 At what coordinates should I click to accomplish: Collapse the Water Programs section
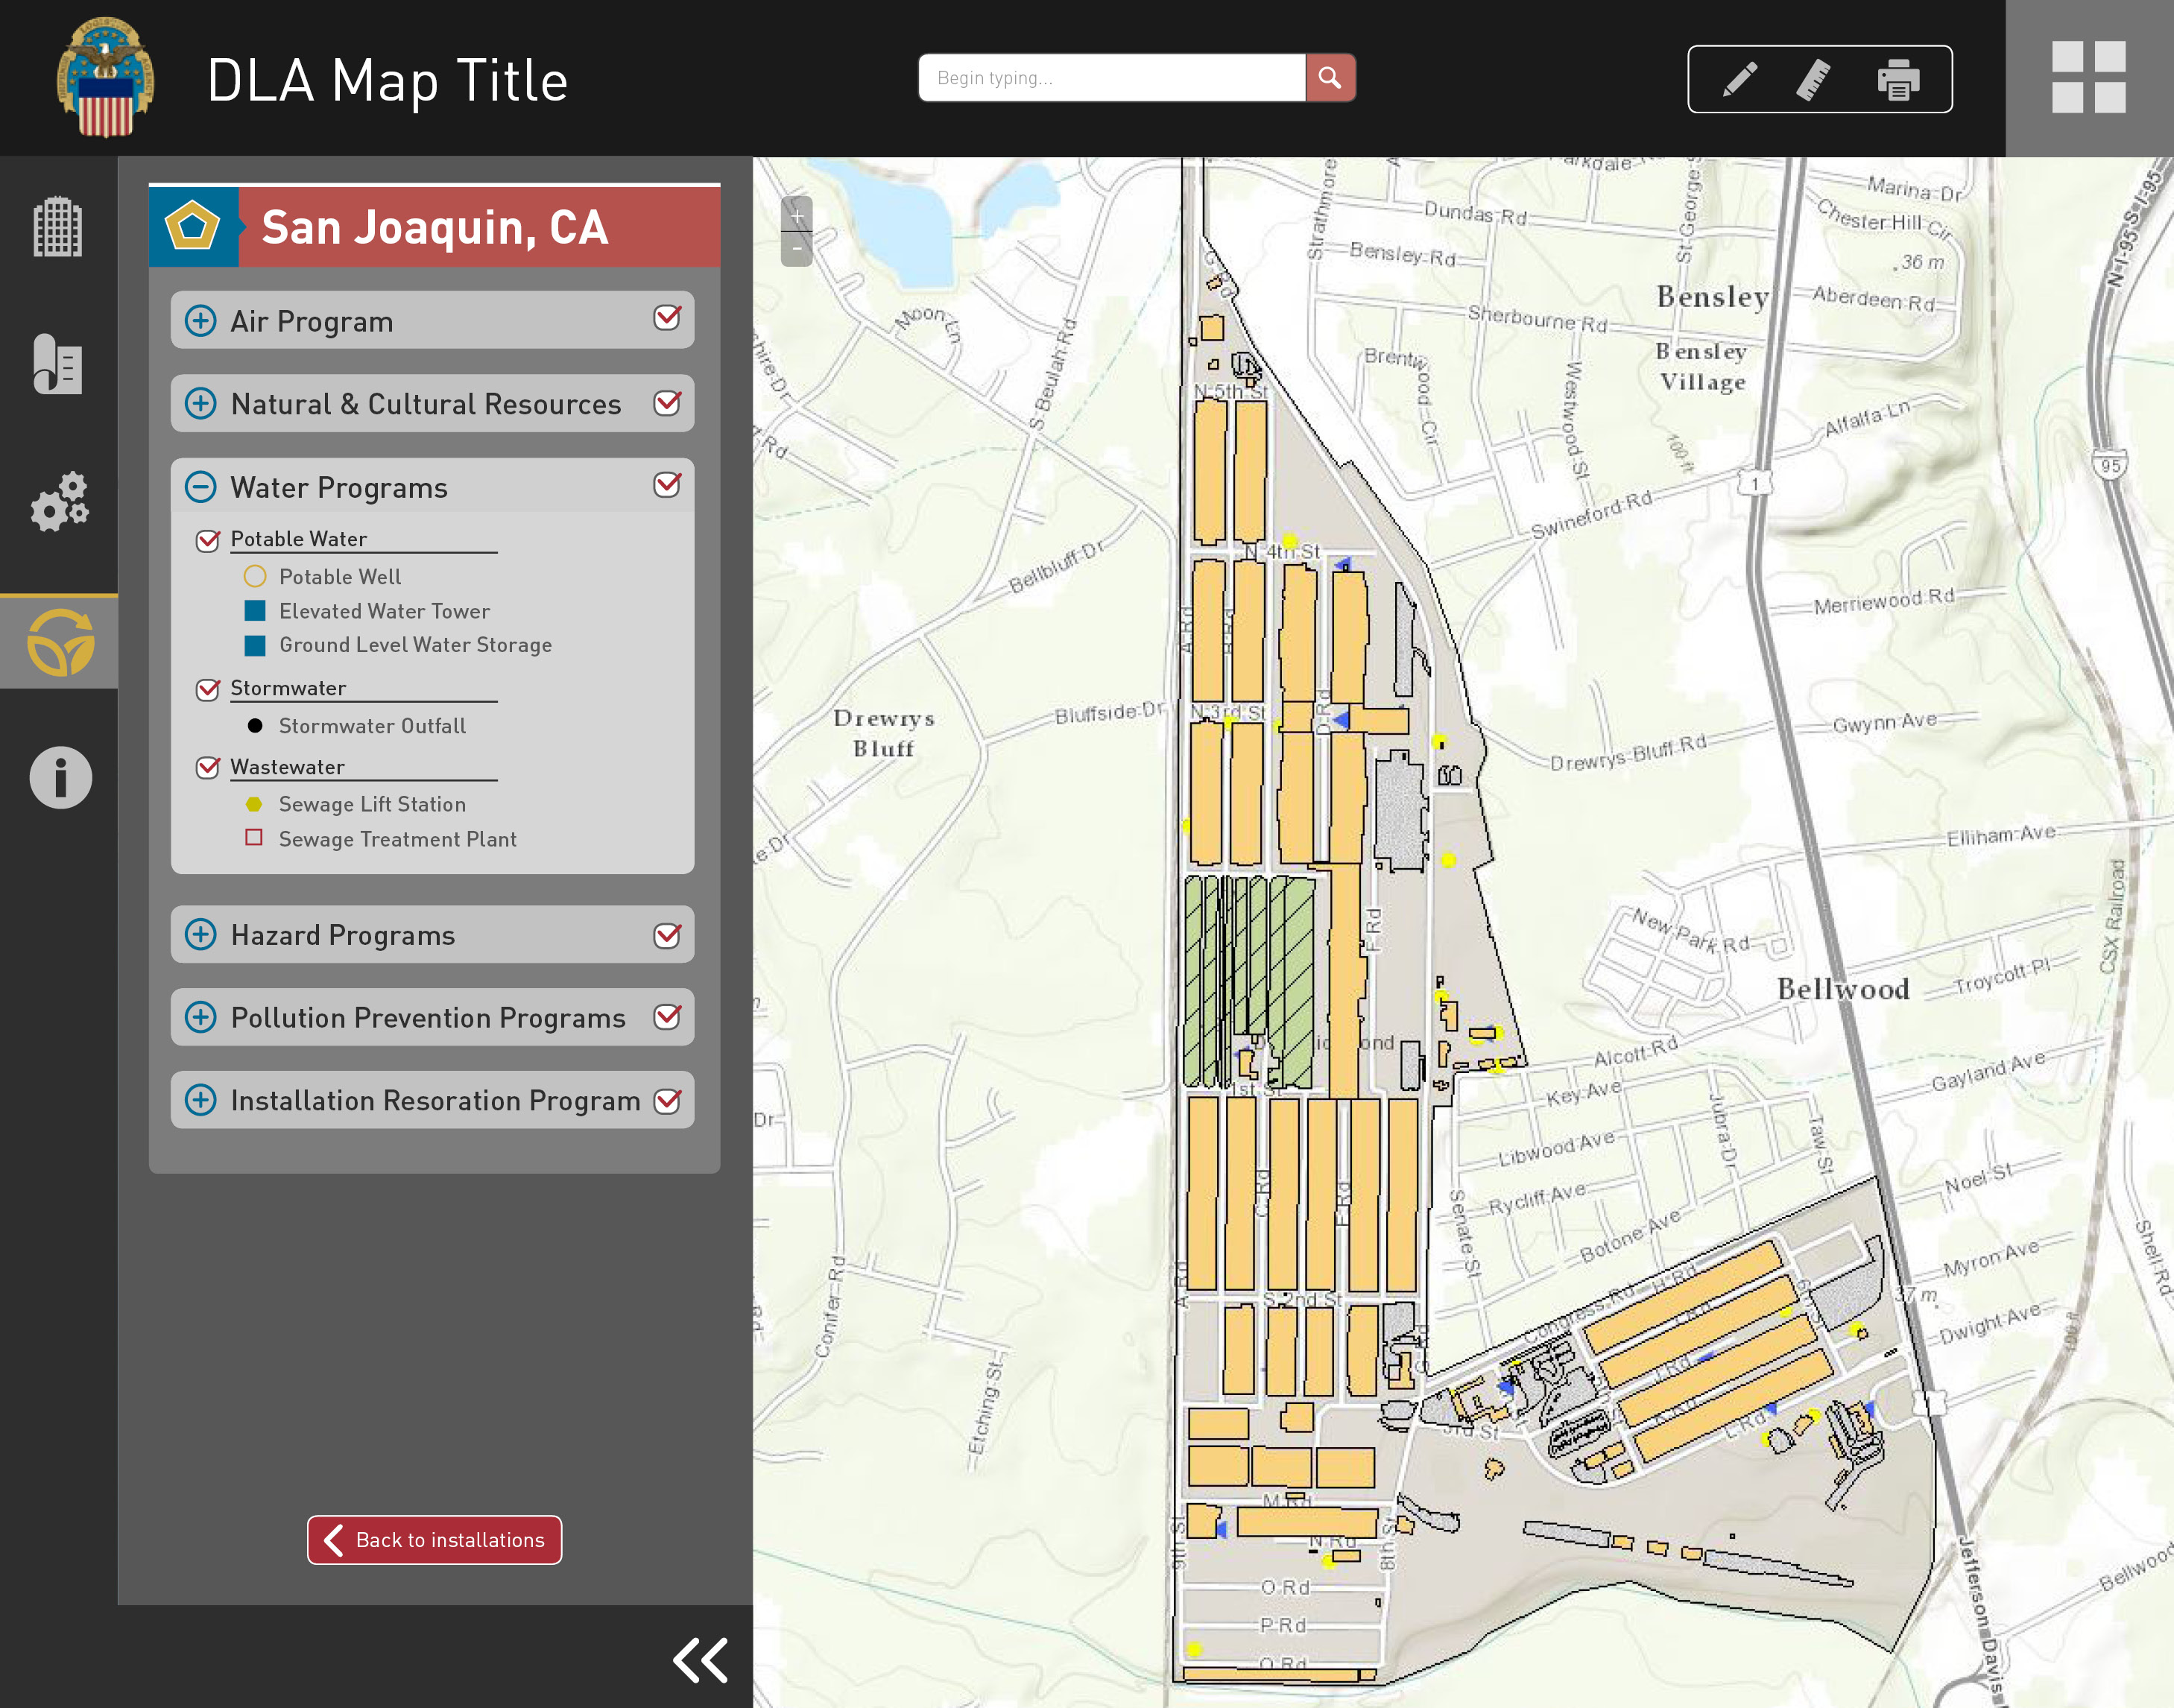pyautogui.click(x=201, y=487)
